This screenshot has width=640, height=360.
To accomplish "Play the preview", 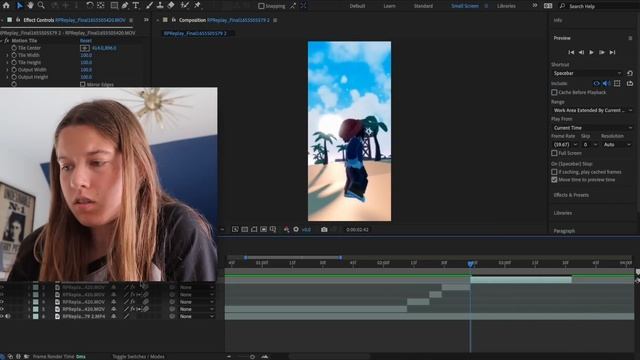I will 591,52.
